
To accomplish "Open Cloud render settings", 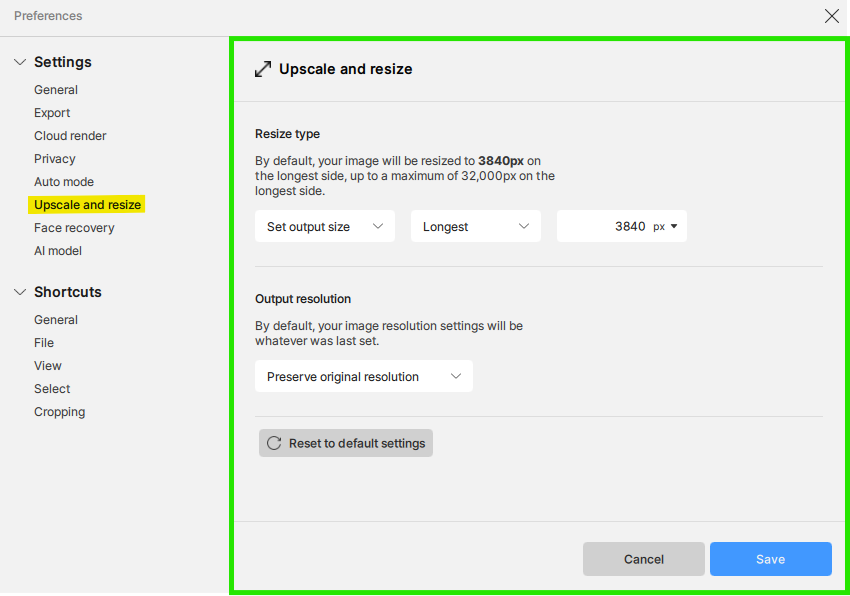I will click(x=70, y=136).
